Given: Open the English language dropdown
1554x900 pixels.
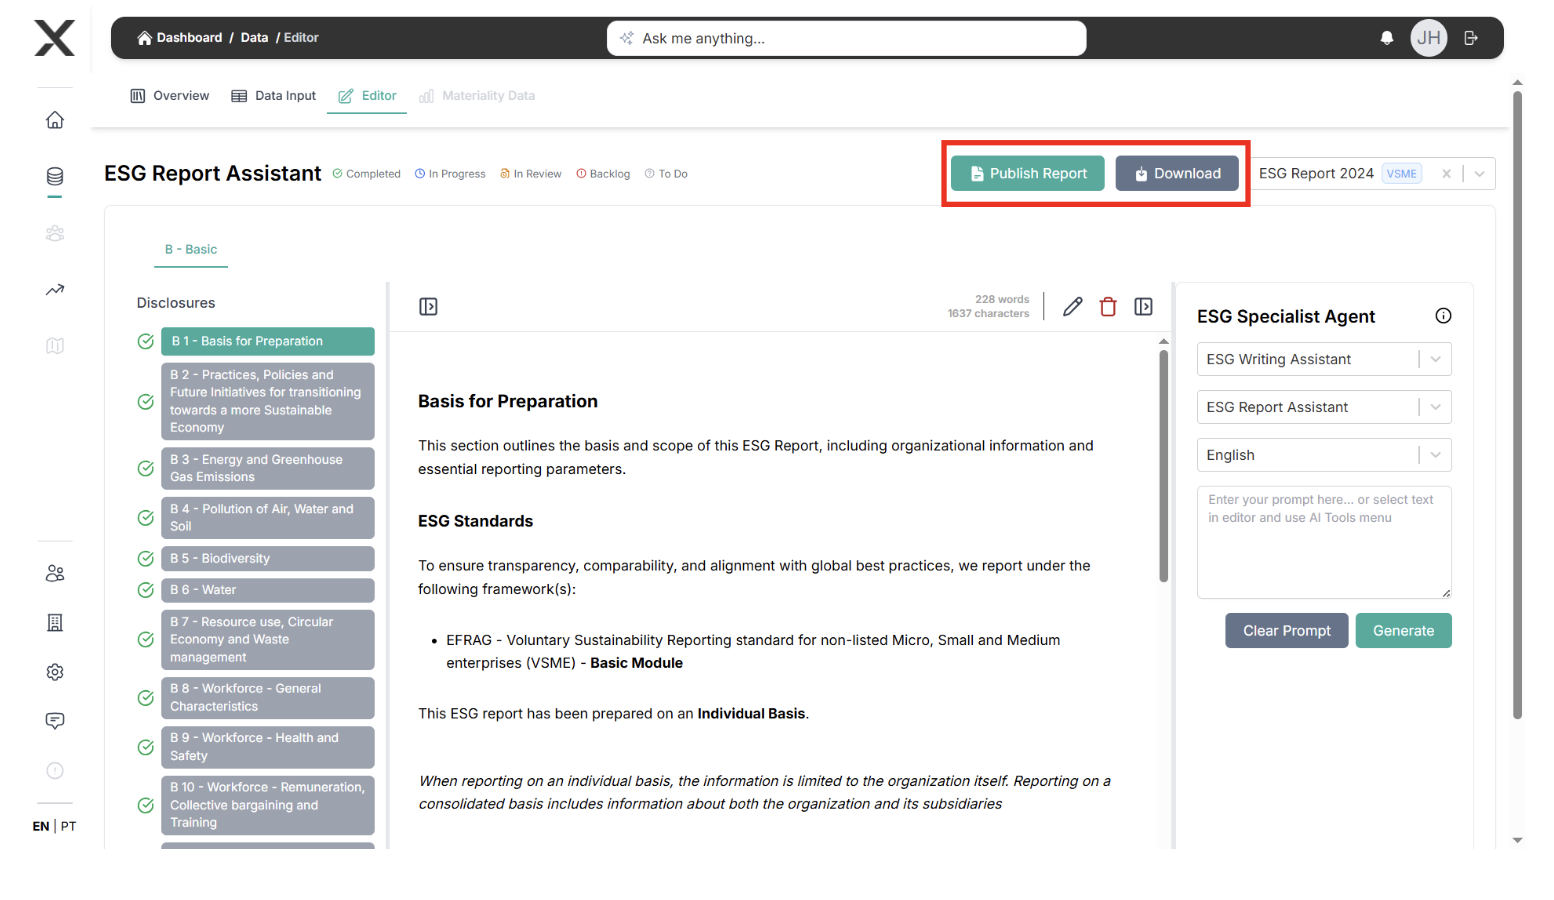Looking at the screenshot, I should pyautogui.click(x=1324, y=455).
